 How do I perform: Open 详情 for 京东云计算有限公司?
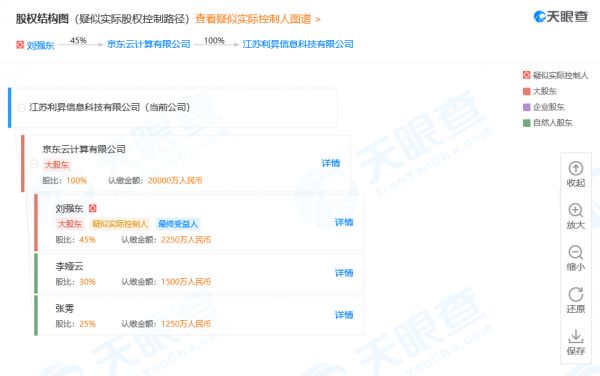[331, 163]
